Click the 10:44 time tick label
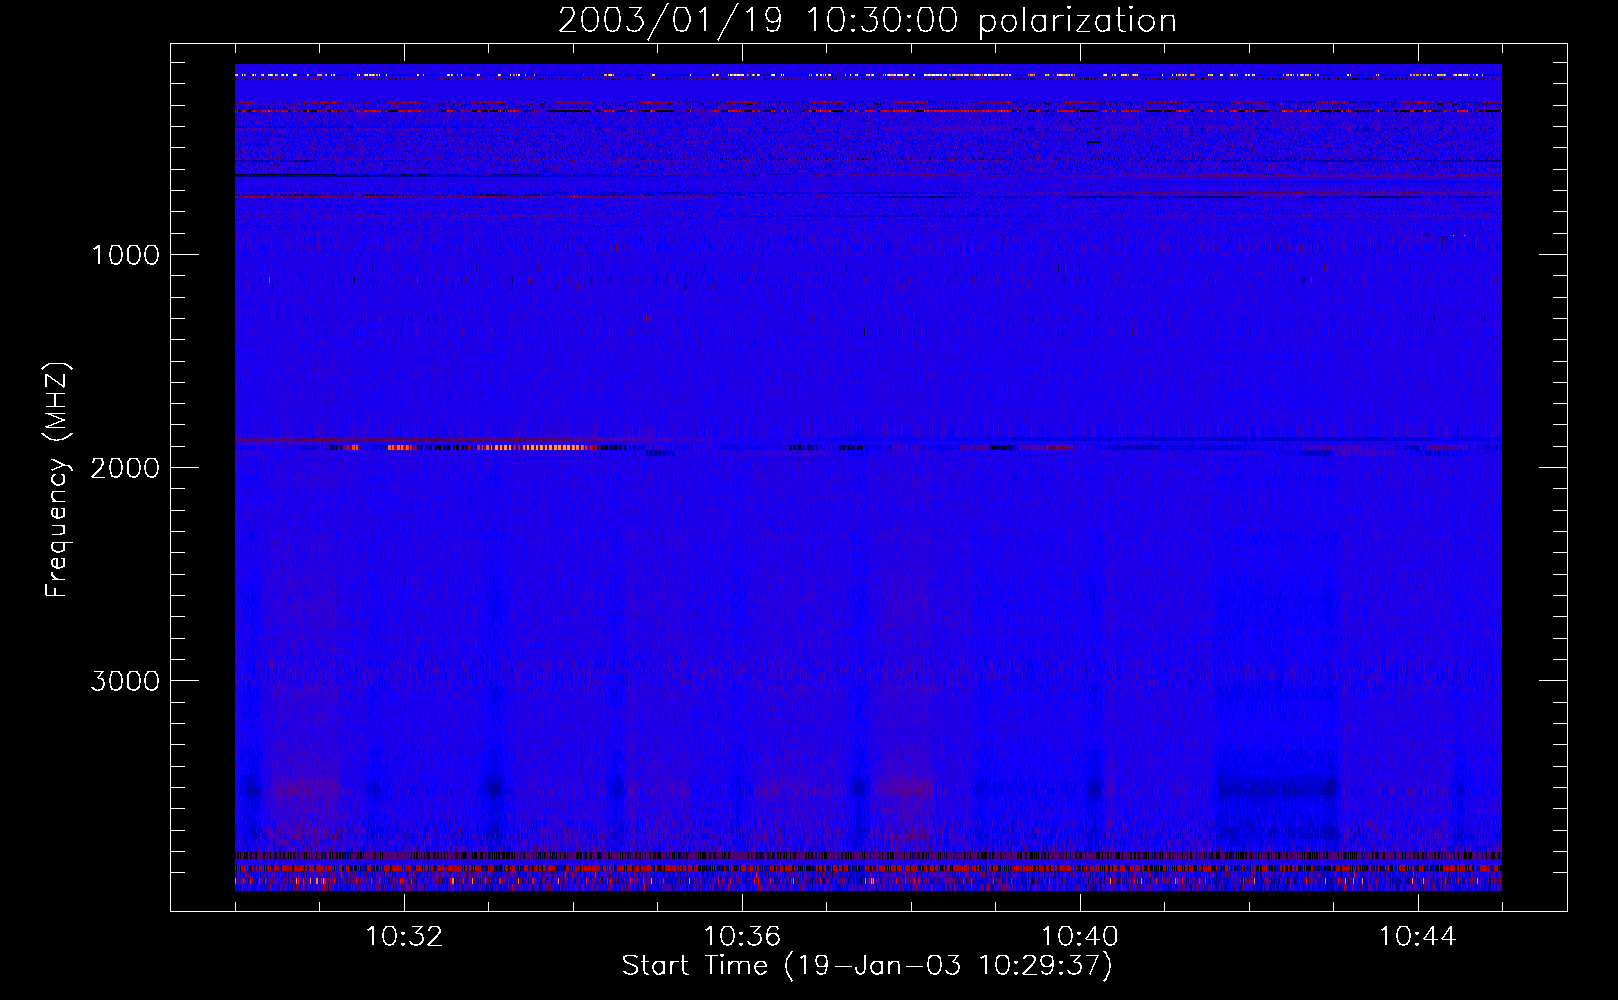 pos(1417,937)
